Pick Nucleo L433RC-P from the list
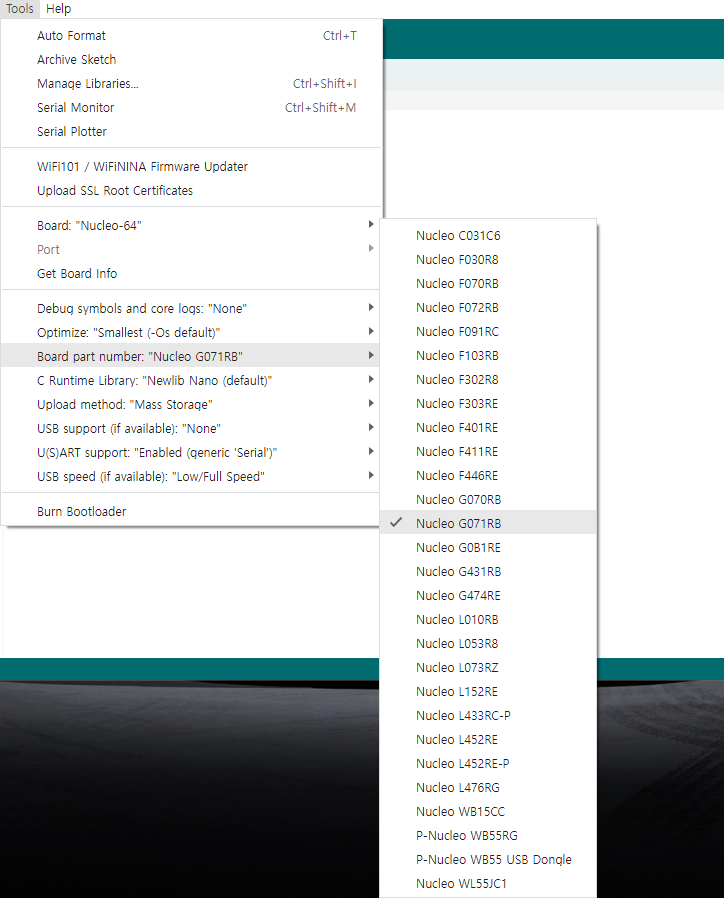 click(488, 716)
